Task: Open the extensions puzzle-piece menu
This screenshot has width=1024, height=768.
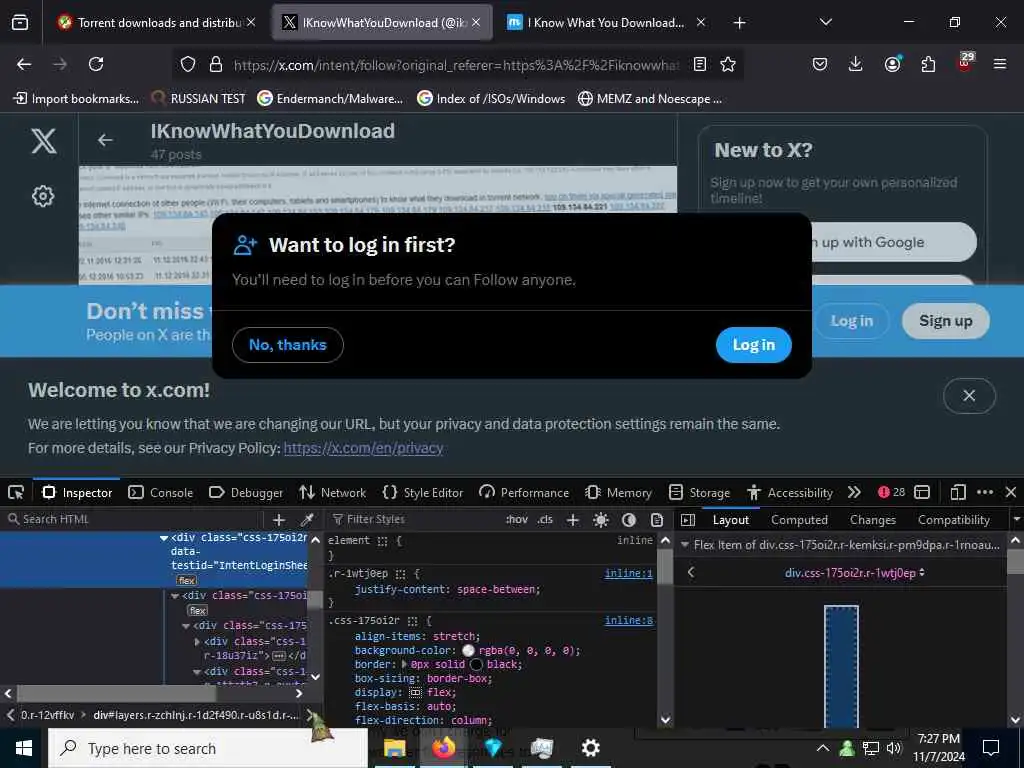Action: (928, 64)
